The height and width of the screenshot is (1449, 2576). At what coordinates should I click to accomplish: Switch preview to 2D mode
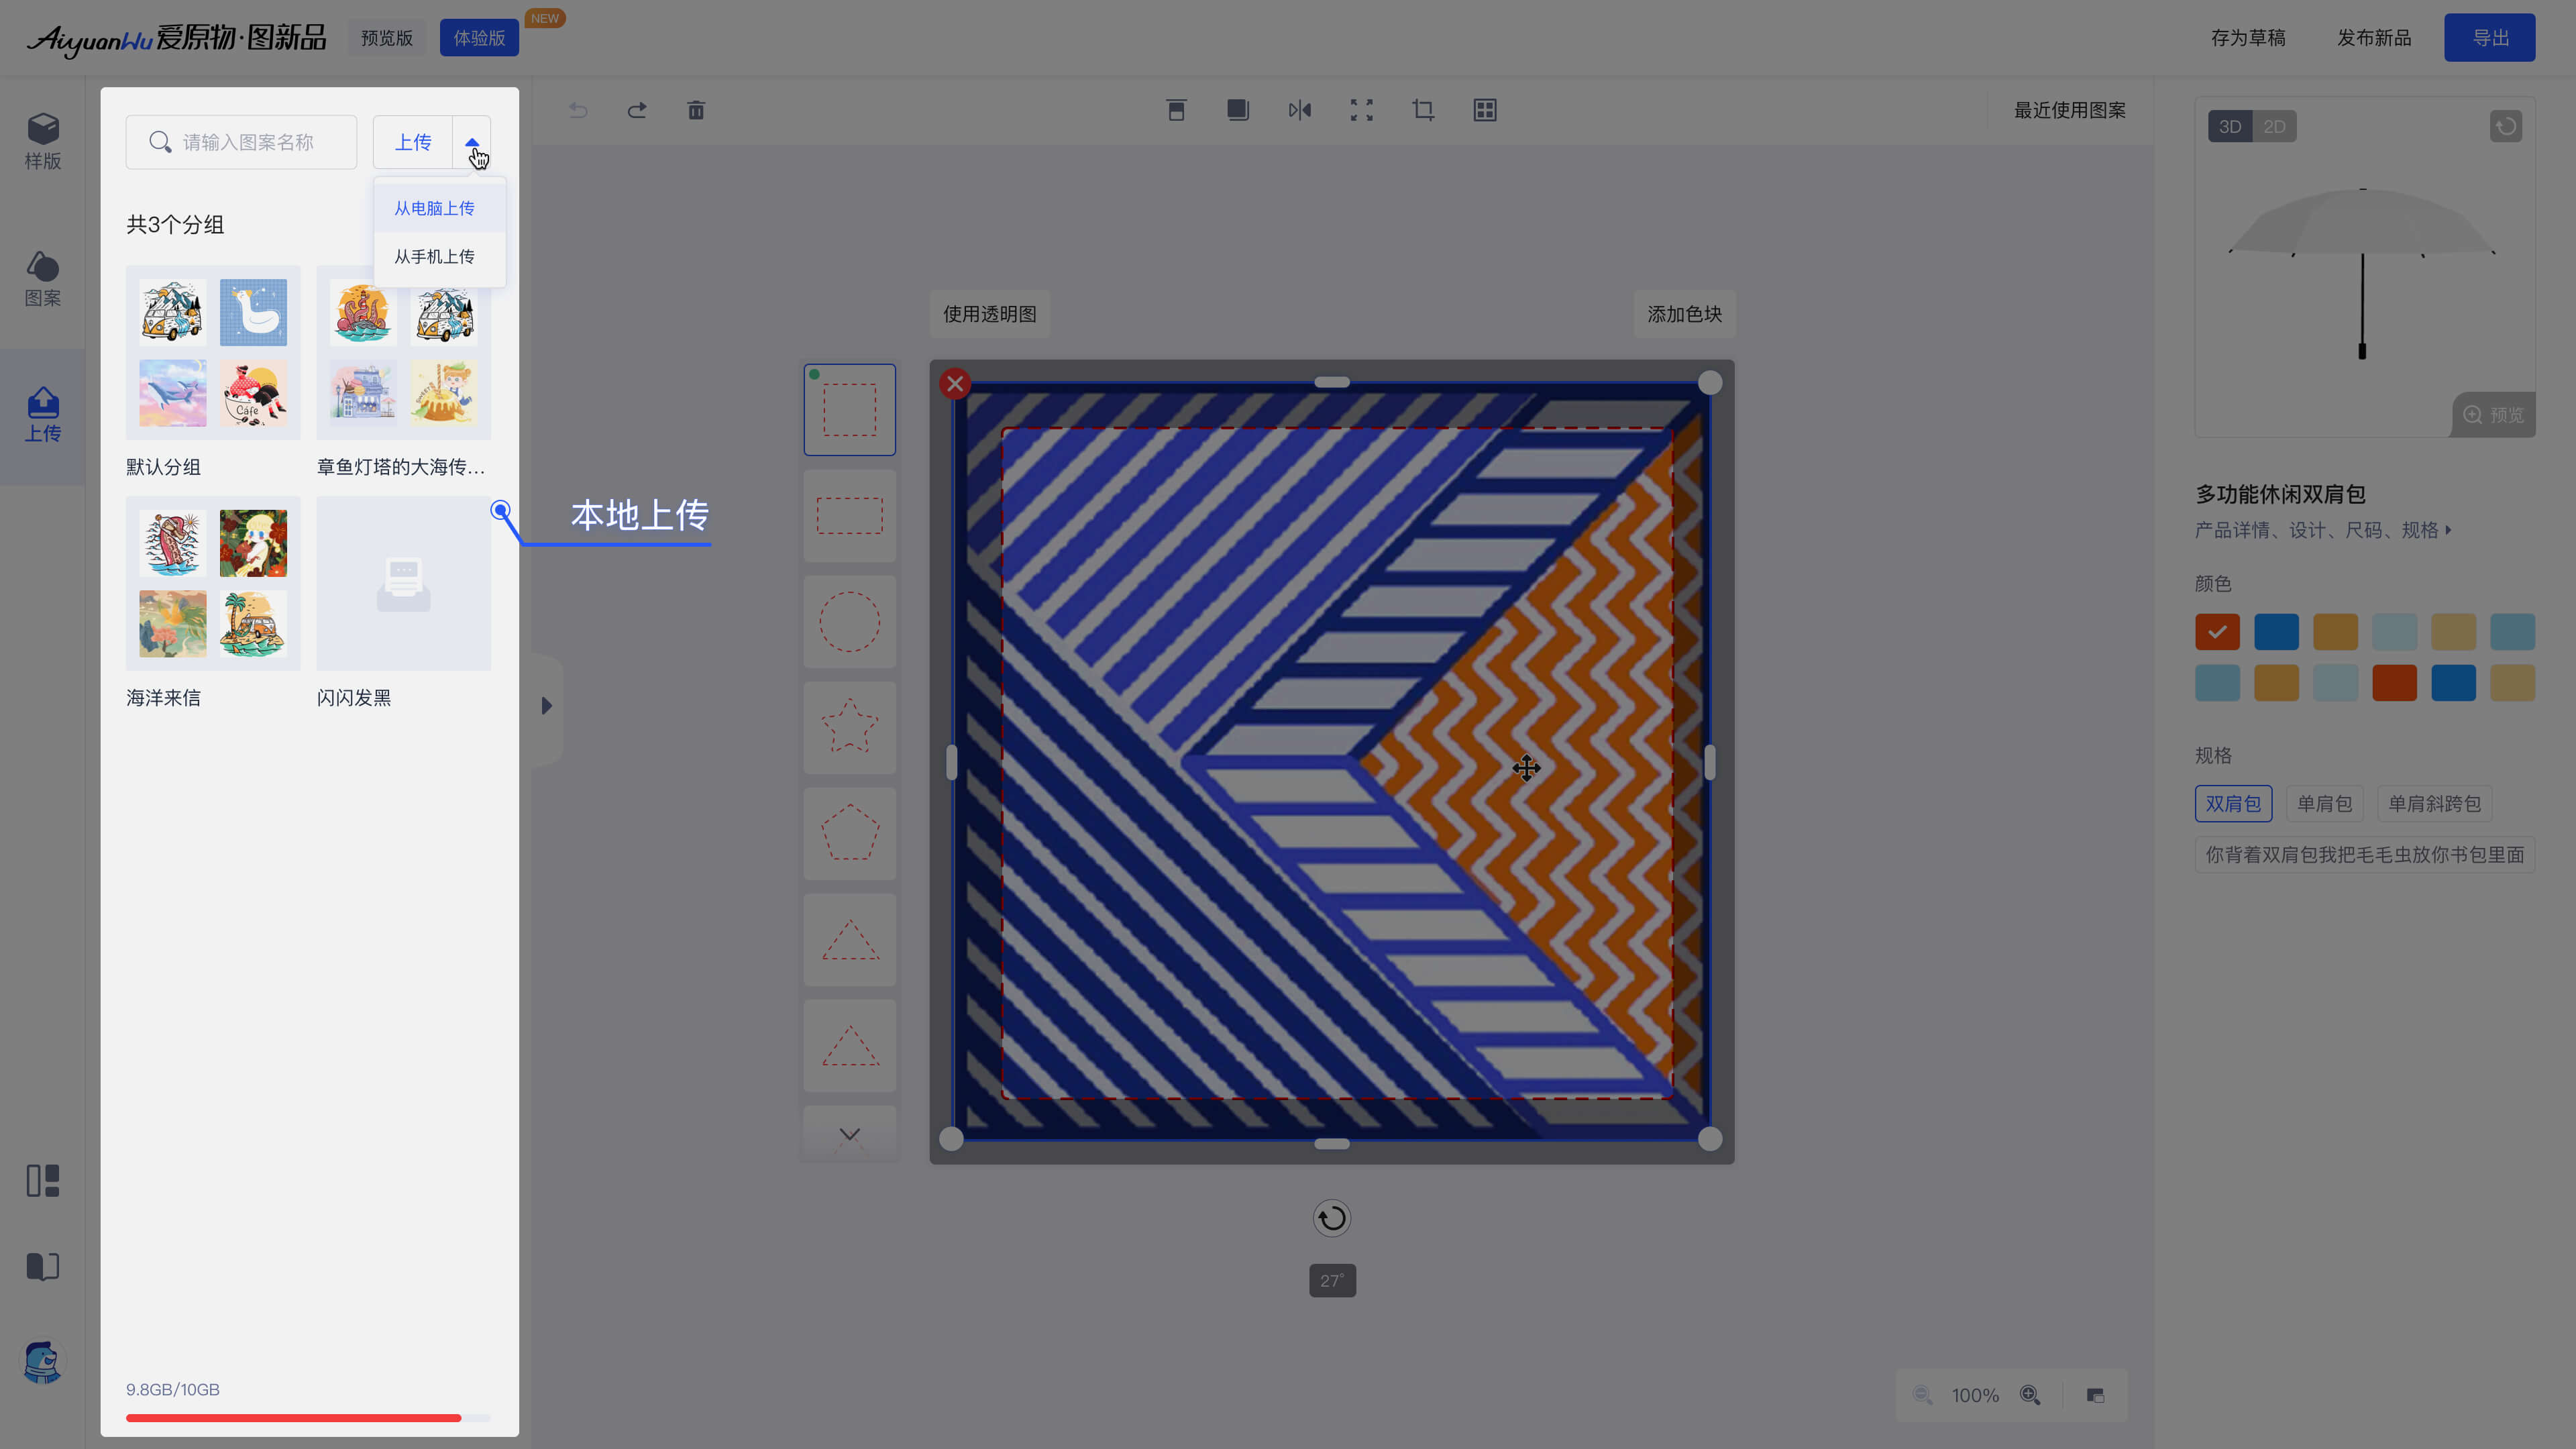point(2274,126)
